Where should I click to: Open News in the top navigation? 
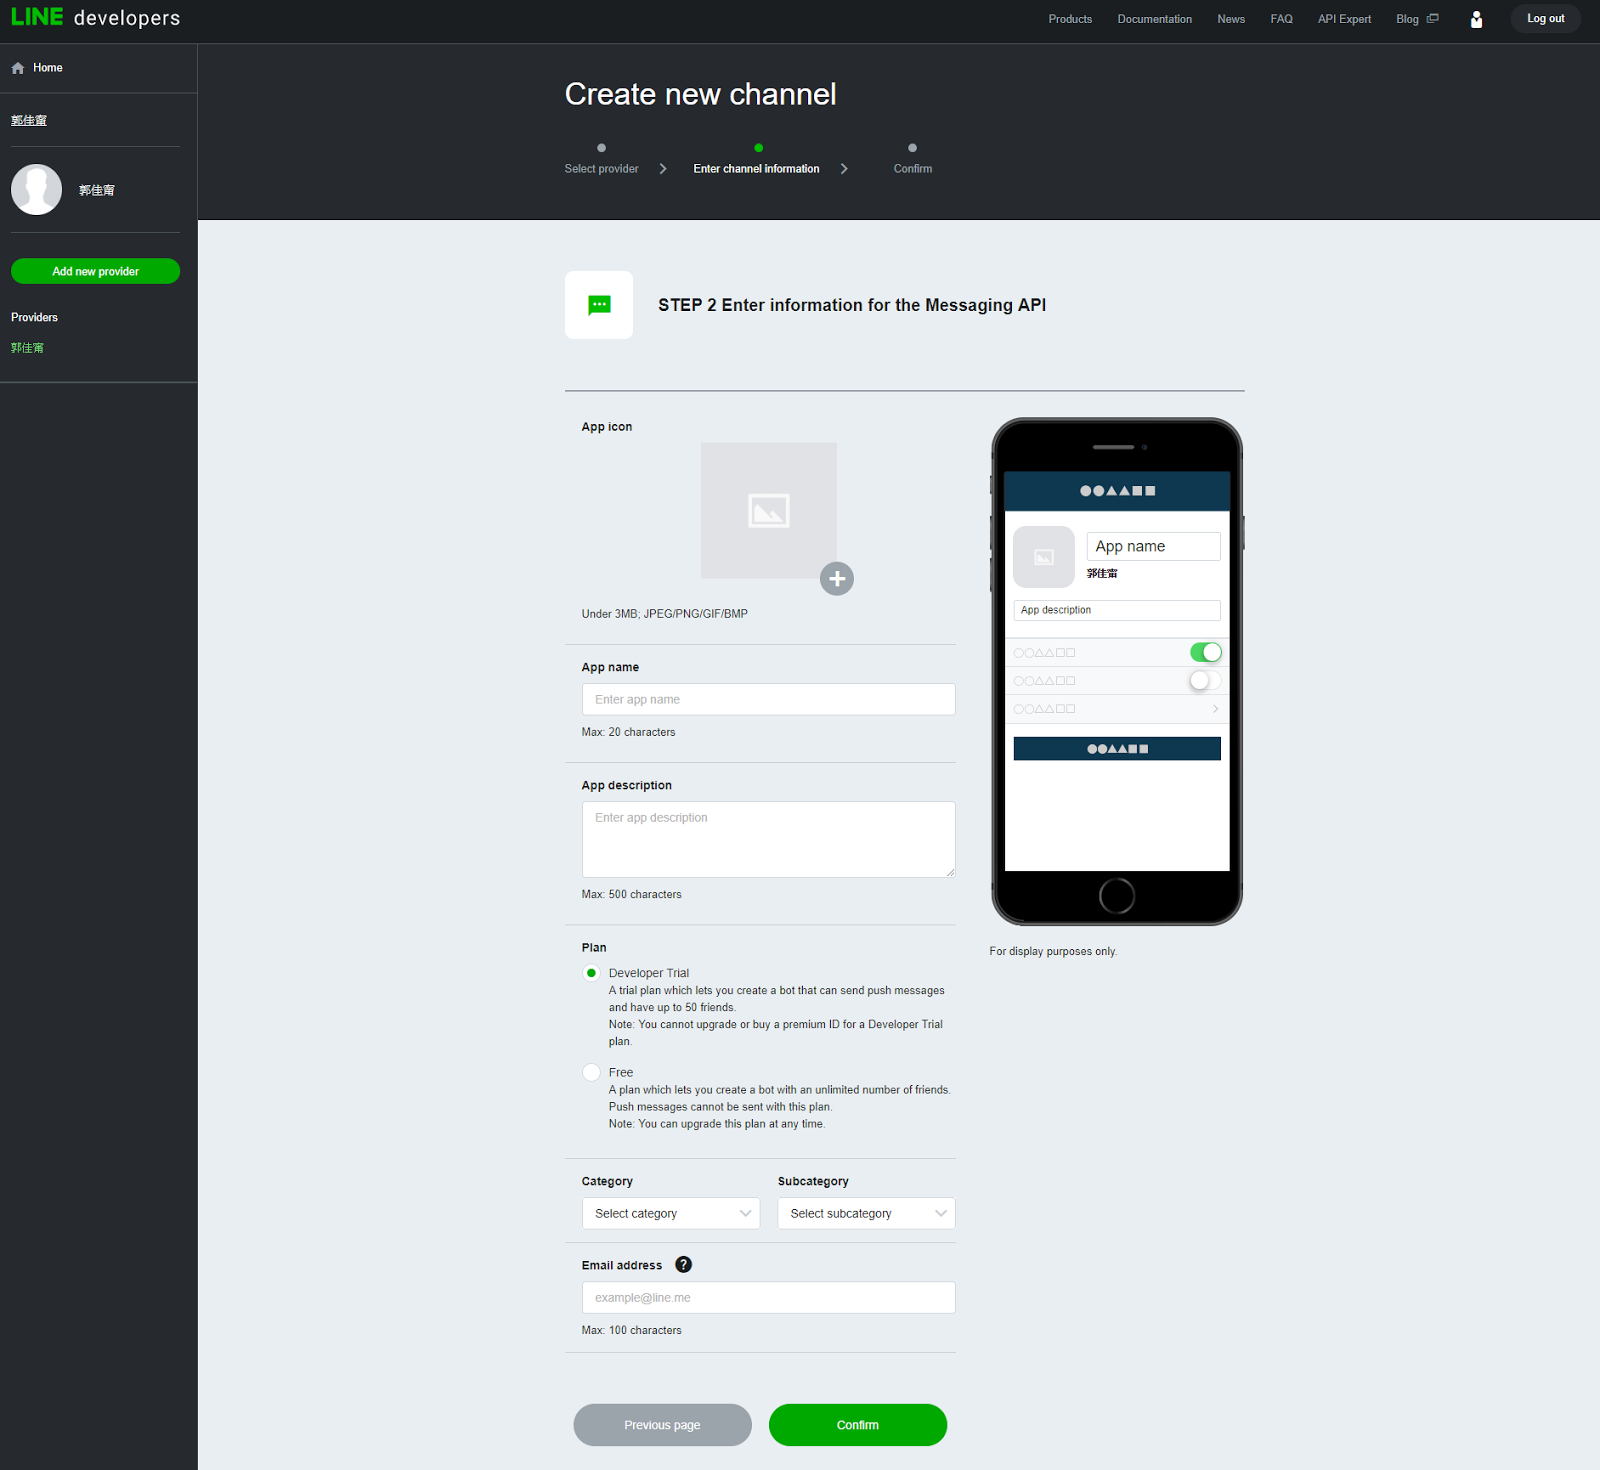(x=1231, y=19)
